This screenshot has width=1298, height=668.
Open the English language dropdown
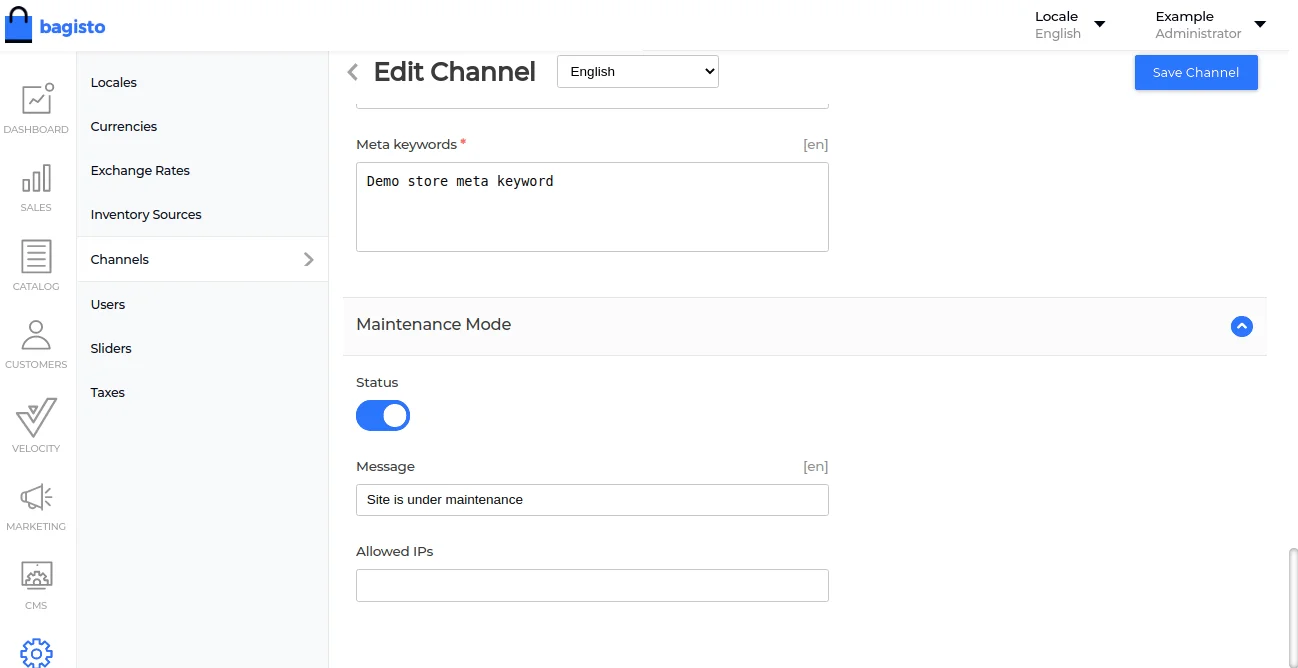637,72
